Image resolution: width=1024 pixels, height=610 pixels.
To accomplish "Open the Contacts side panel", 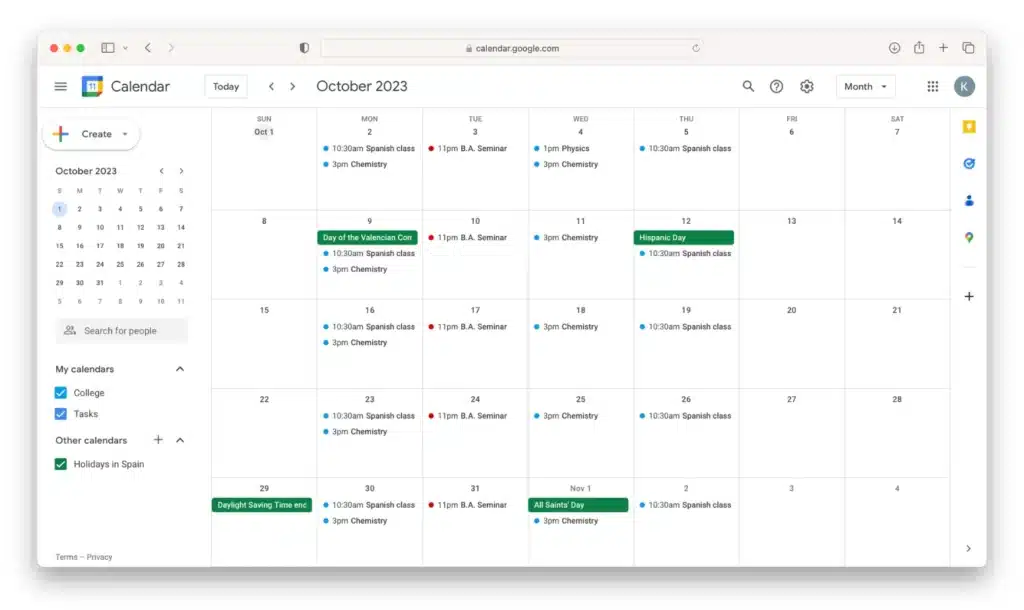I will pyautogui.click(x=968, y=200).
